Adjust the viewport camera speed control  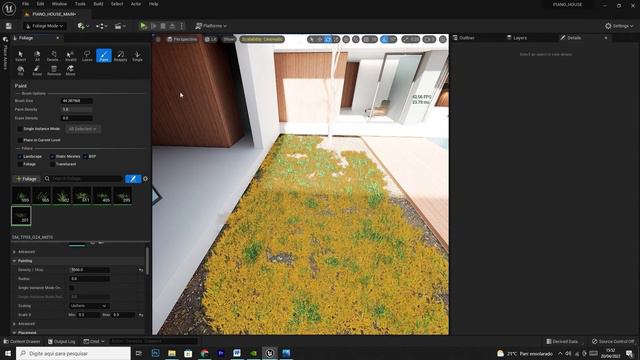click(429, 39)
